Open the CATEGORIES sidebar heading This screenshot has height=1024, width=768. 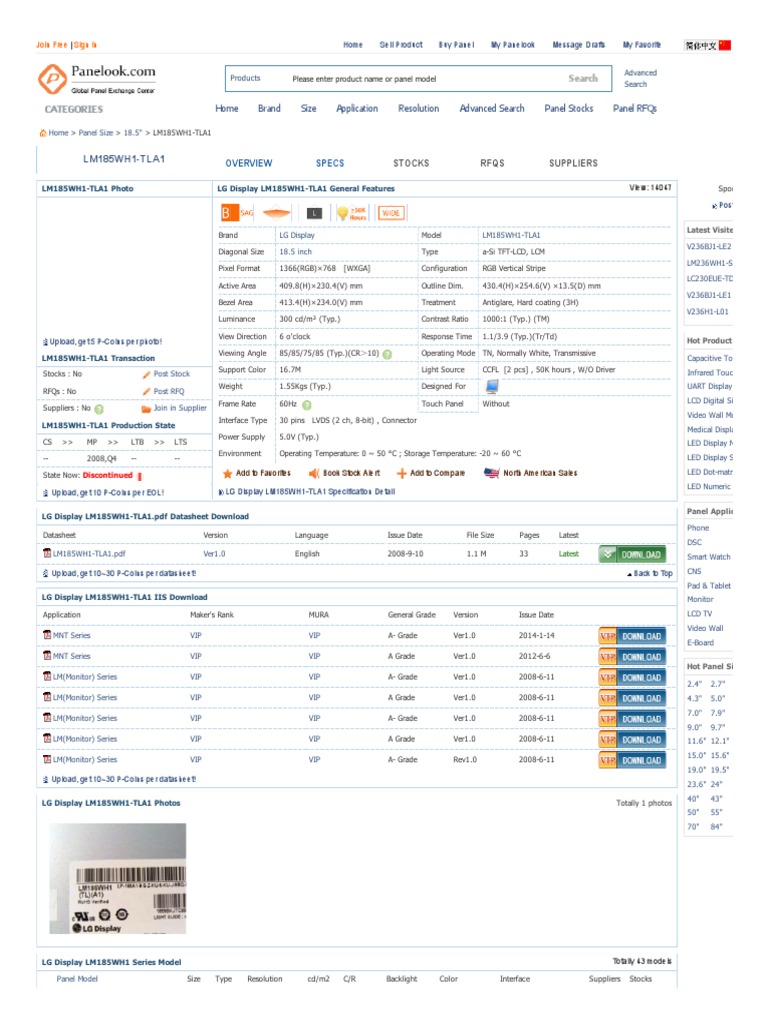[74, 109]
